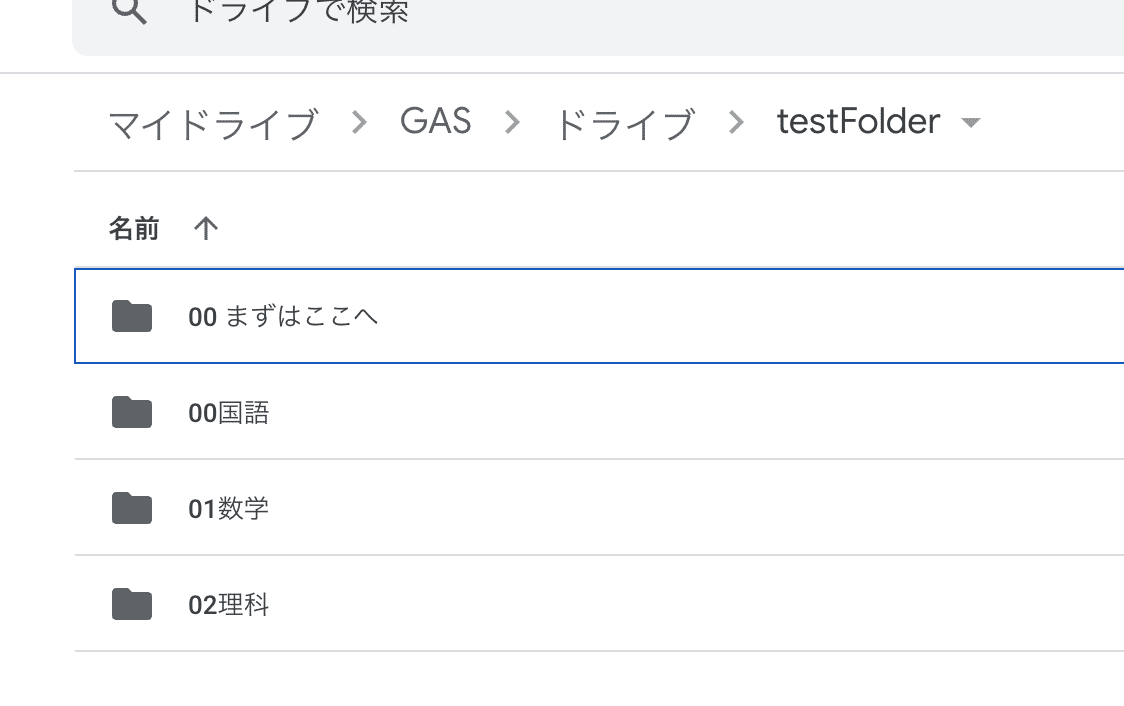The height and width of the screenshot is (706, 1124).
Task: Expand the testFolder dropdown arrow
Action: pyautogui.click(x=971, y=123)
